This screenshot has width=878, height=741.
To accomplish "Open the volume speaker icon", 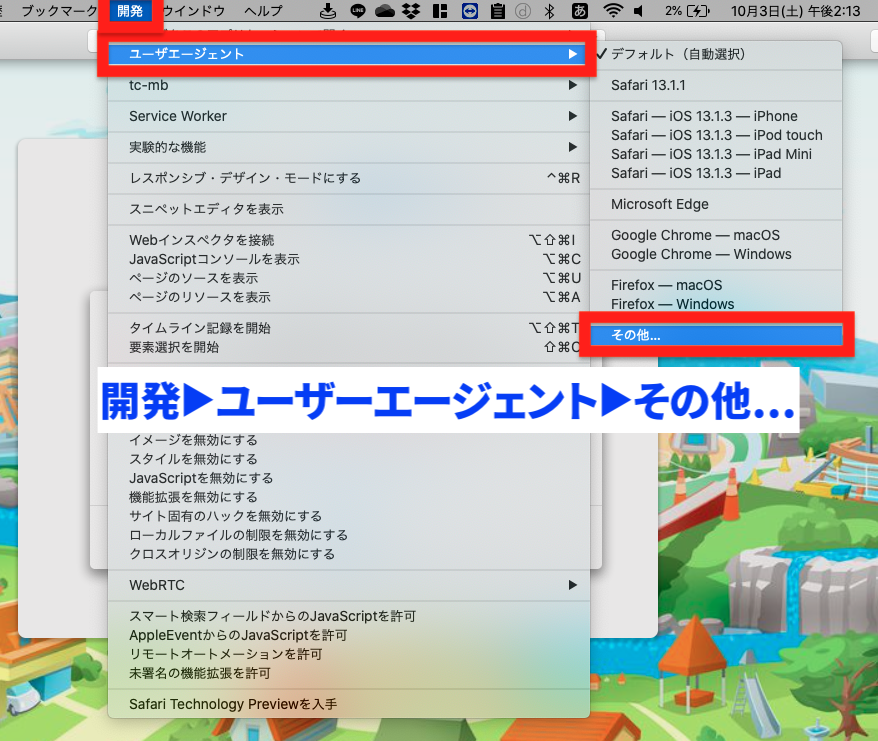I will [638, 11].
